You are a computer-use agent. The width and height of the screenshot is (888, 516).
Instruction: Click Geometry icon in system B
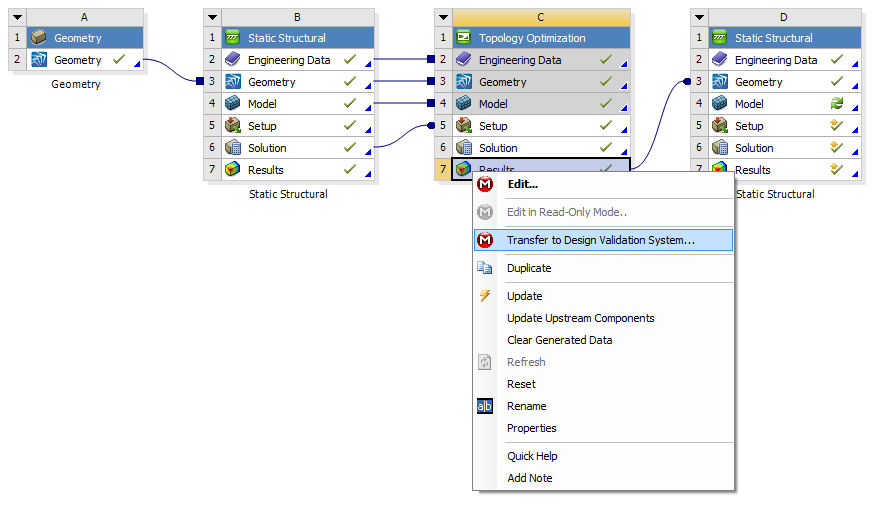pyautogui.click(x=233, y=82)
